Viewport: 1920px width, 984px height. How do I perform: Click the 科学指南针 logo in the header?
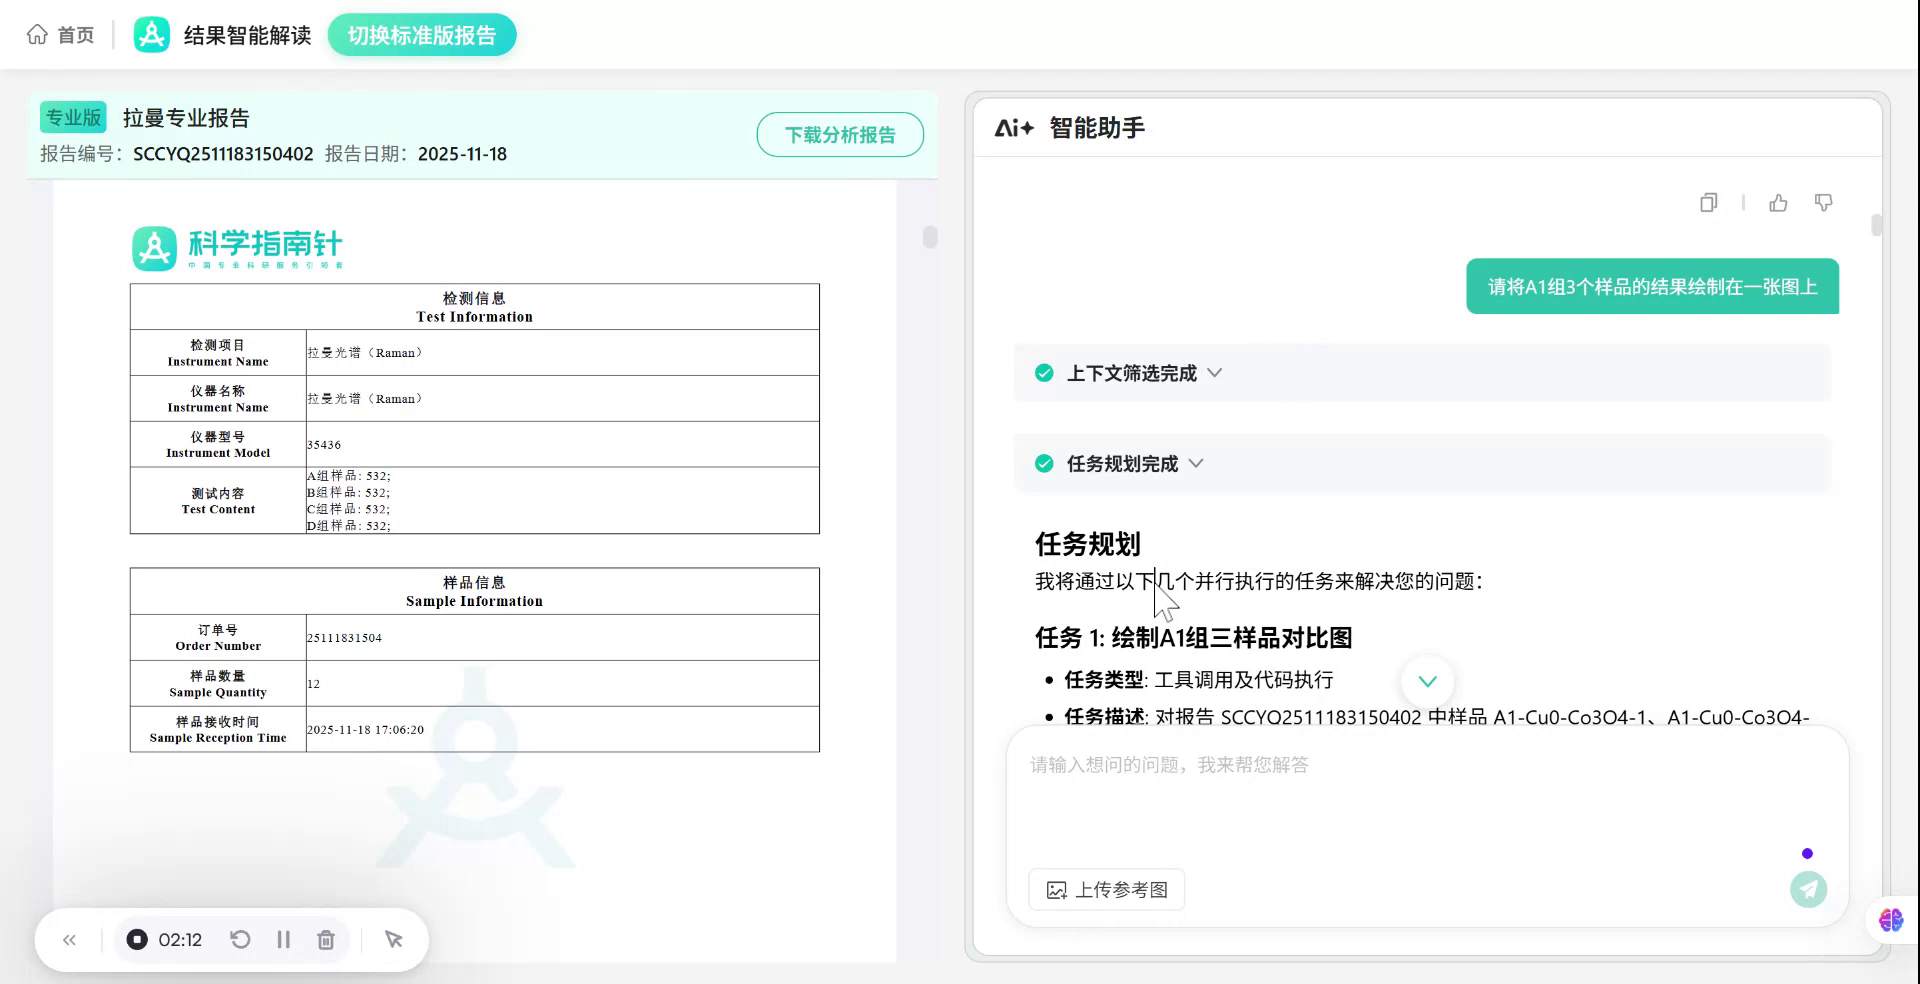pyautogui.click(x=152, y=33)
